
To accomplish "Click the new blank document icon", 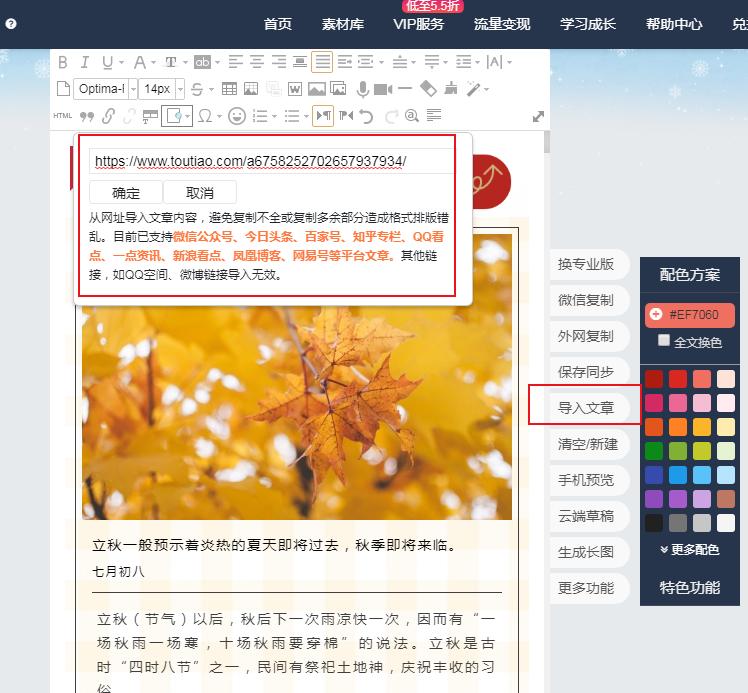I will pos(63,89).
